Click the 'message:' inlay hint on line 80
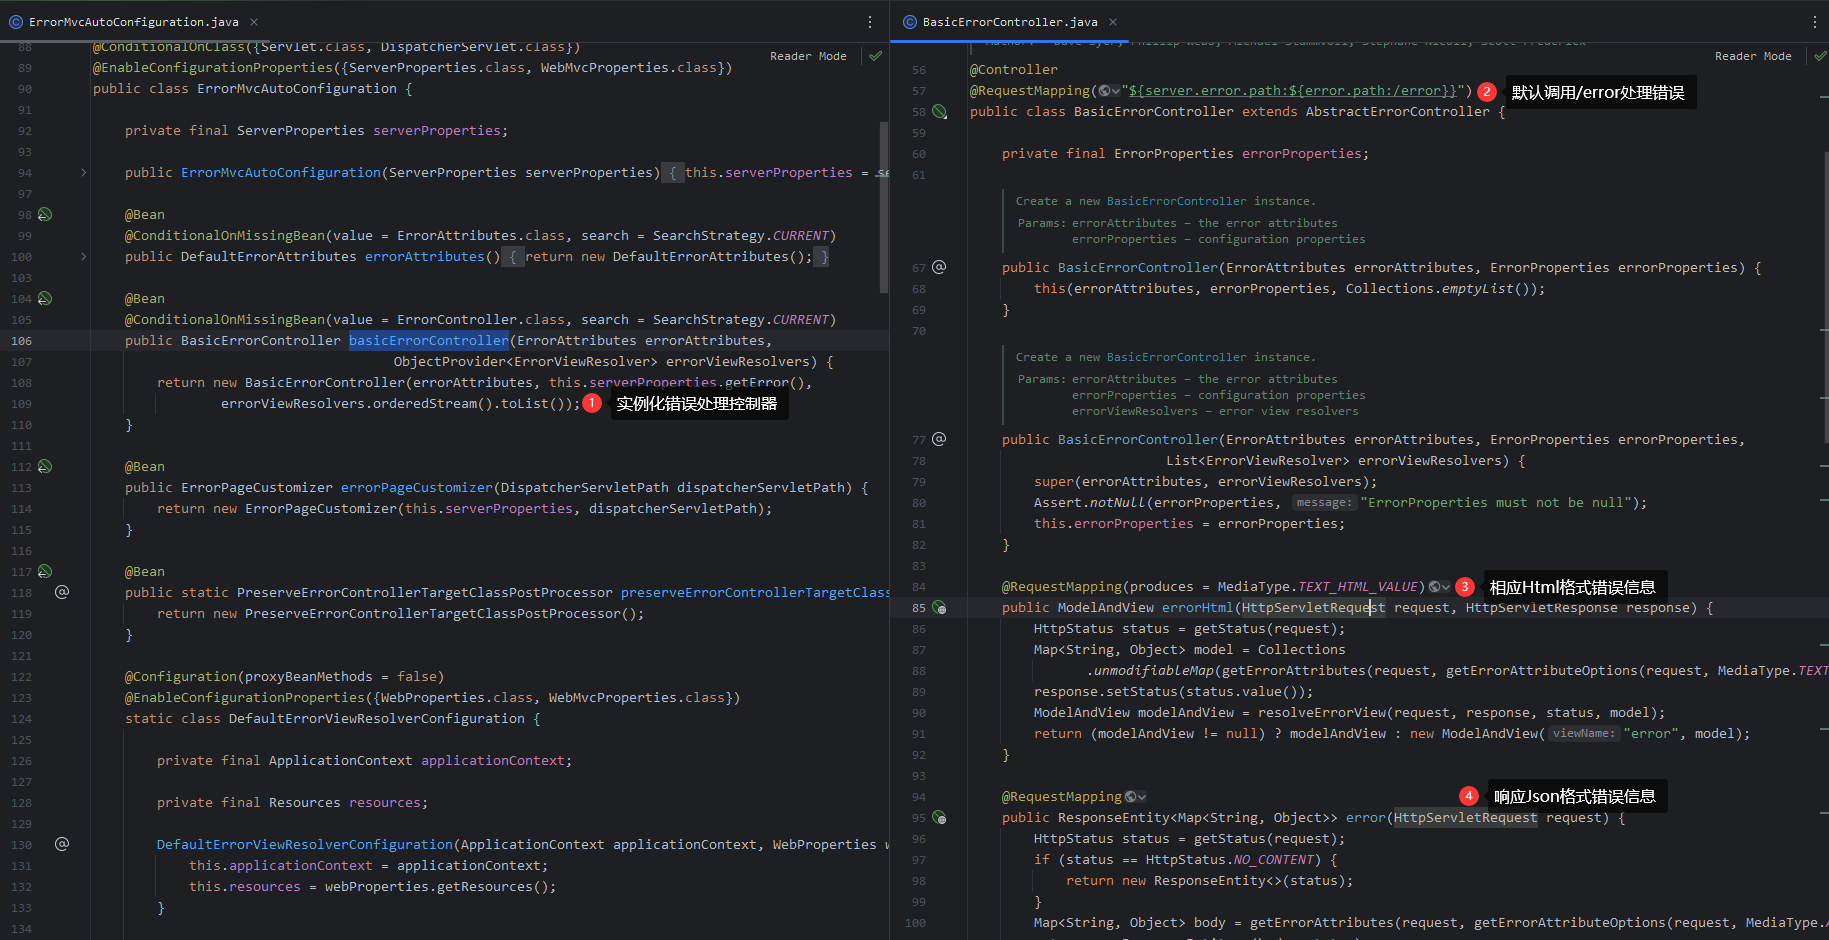This screenshot has width=1829, height=940. tap(1324, 503)
